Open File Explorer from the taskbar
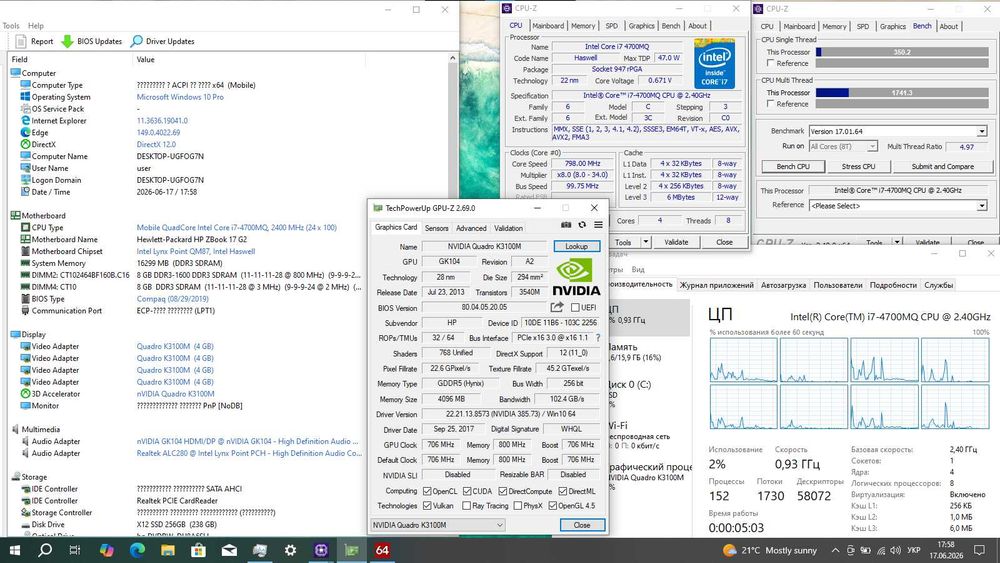1000x563 pixels. click(168, 550)
